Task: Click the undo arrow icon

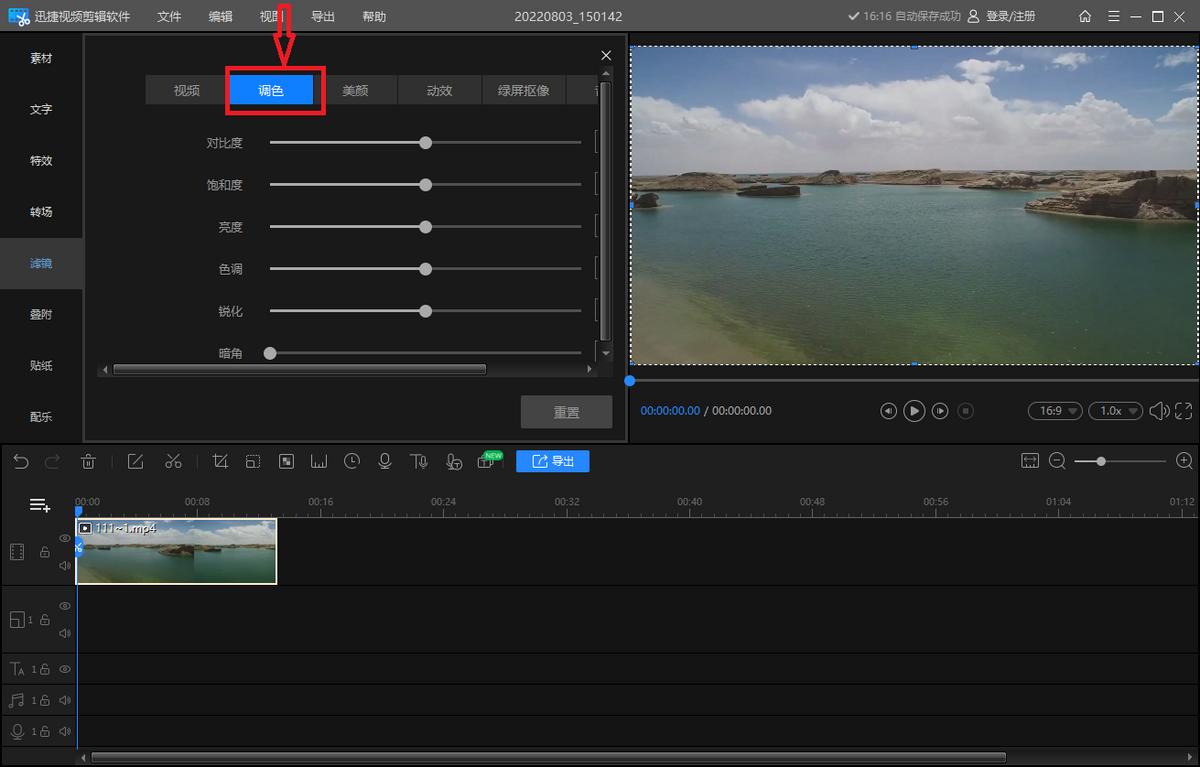Action: [x=21, y=461]
